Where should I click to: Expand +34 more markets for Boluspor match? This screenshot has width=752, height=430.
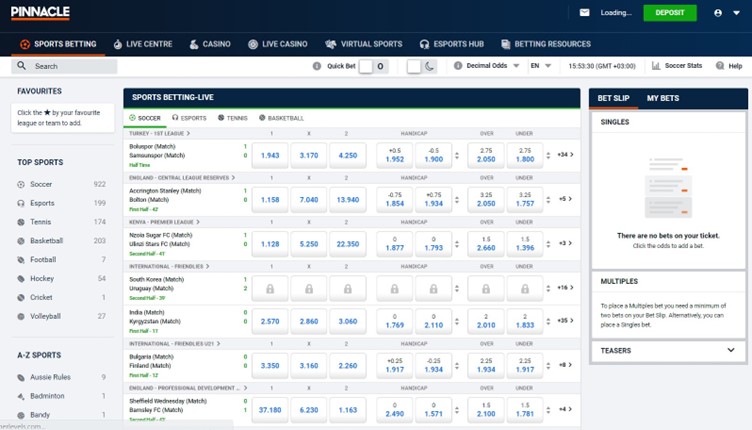(x=565, y=155)
